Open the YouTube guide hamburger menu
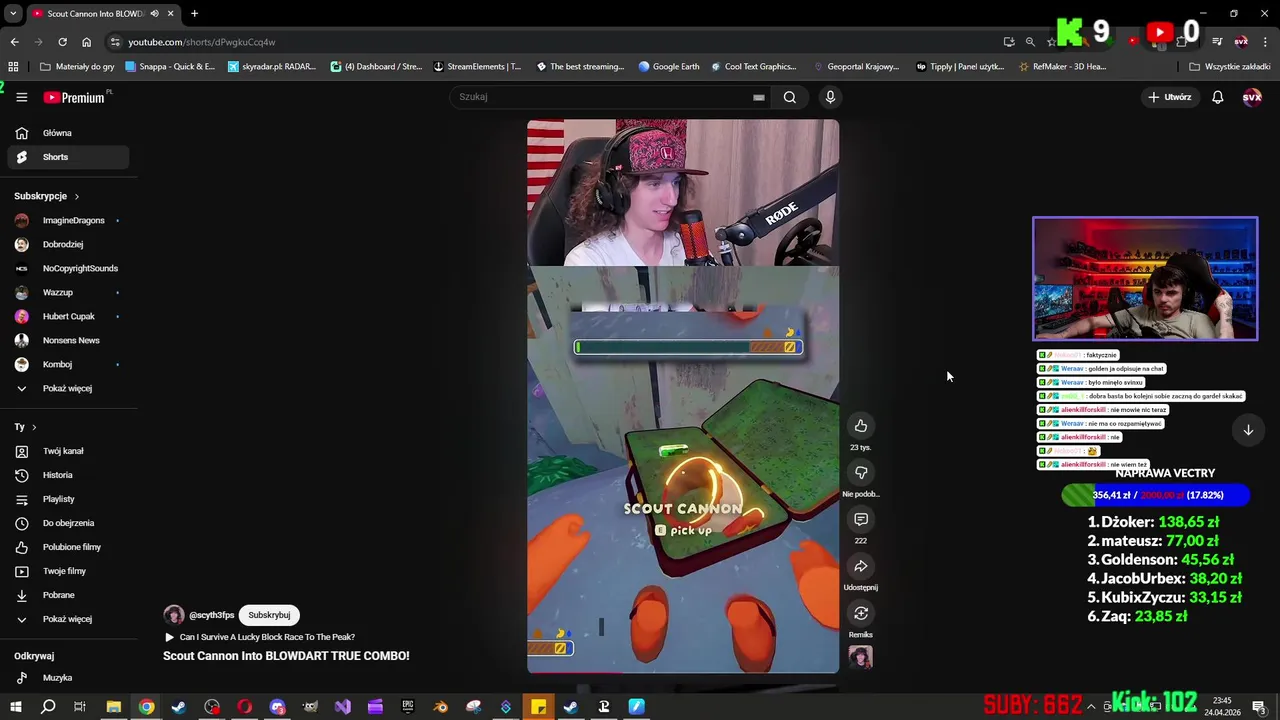 [x=21, y=97]
